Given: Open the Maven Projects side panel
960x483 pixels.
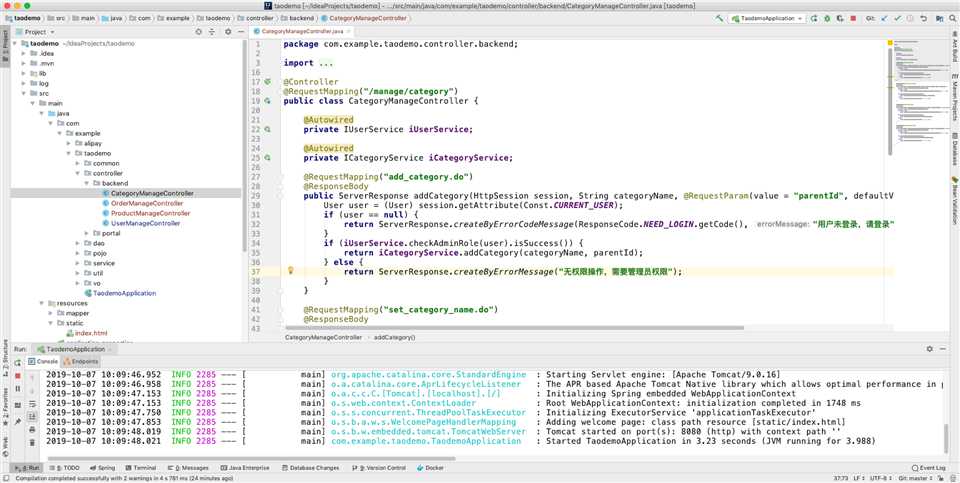Looking at the screenshot, I should tap(954, 97).
